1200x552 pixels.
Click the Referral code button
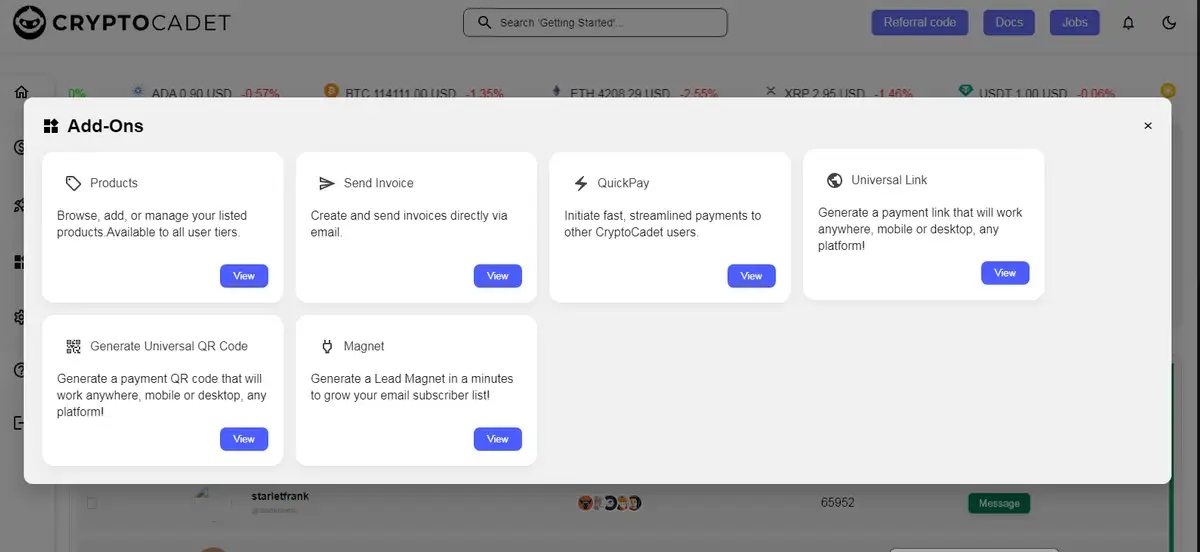click(x=919, y=22)
